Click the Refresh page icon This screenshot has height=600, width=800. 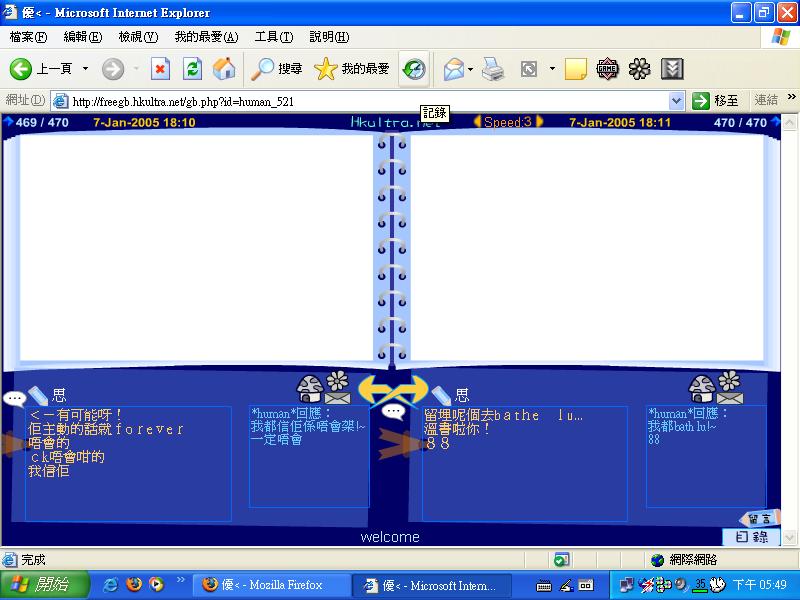193,69
